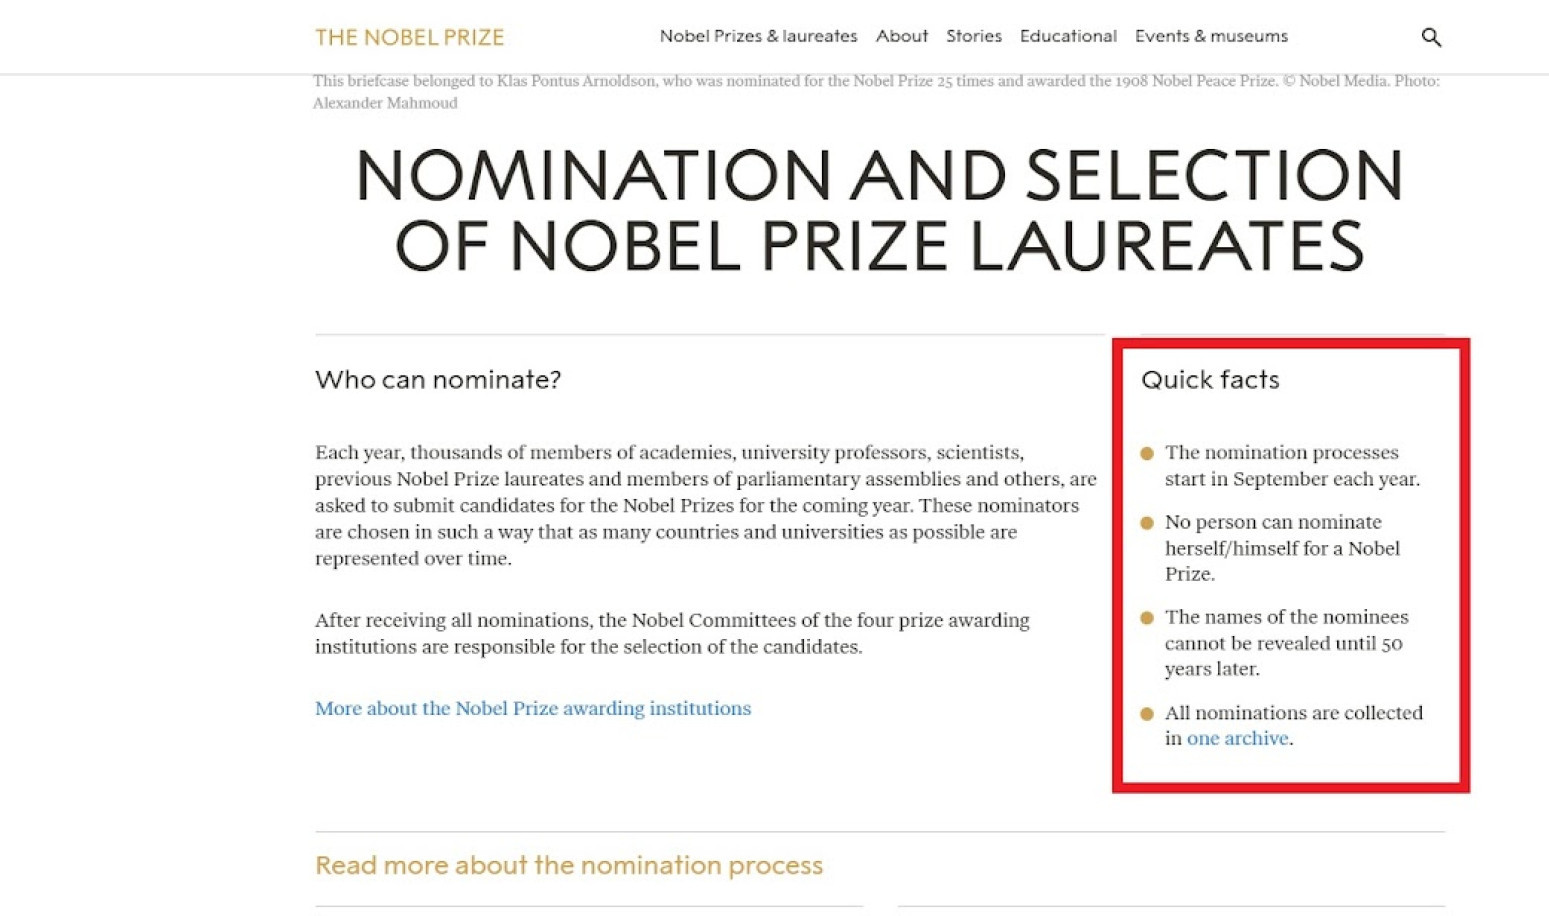Go home via THE NOBEL PRIZE logo
Image resolution: width=1549 pixels, height=916 pixels.
tap(409, 37)
